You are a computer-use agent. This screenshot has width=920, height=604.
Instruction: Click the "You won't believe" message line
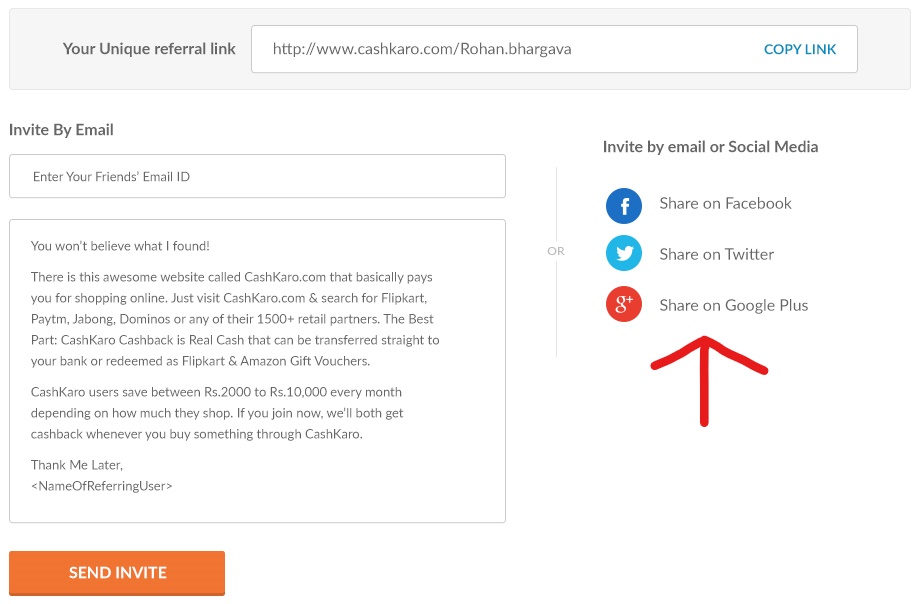(x=120, y=246)
